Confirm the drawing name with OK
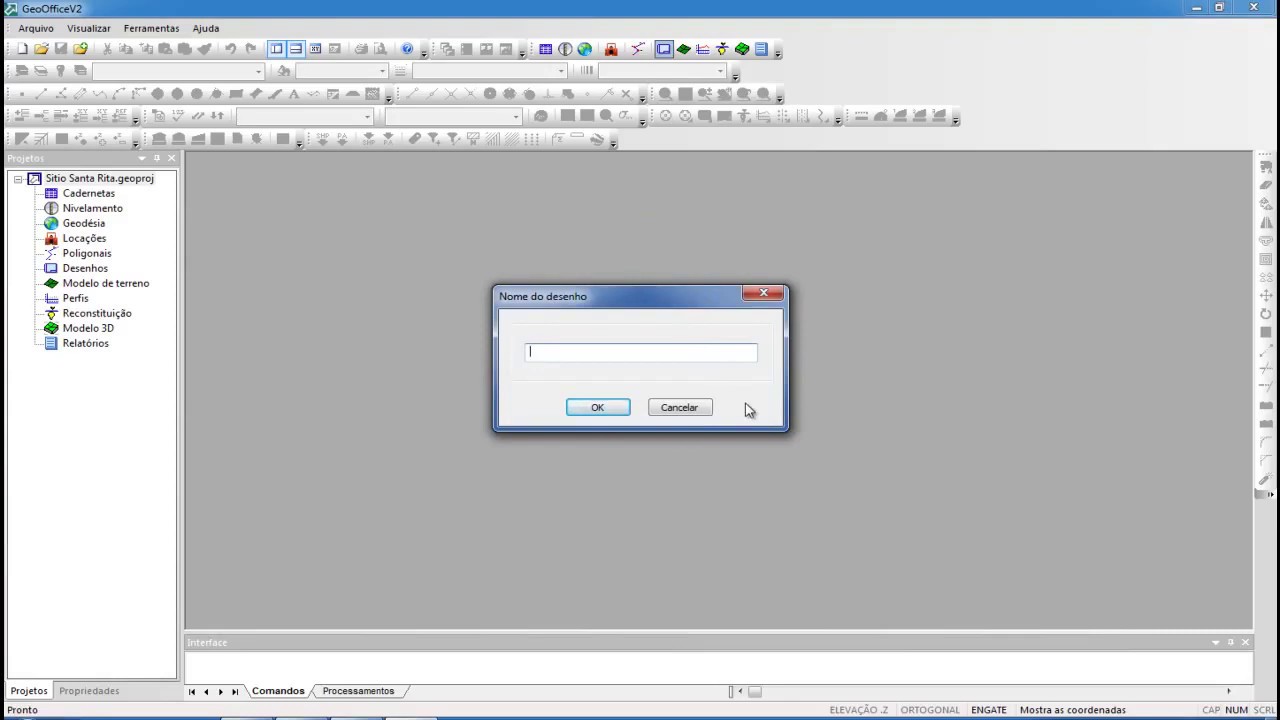This screenshot has height=720, width=1280. 598,407
